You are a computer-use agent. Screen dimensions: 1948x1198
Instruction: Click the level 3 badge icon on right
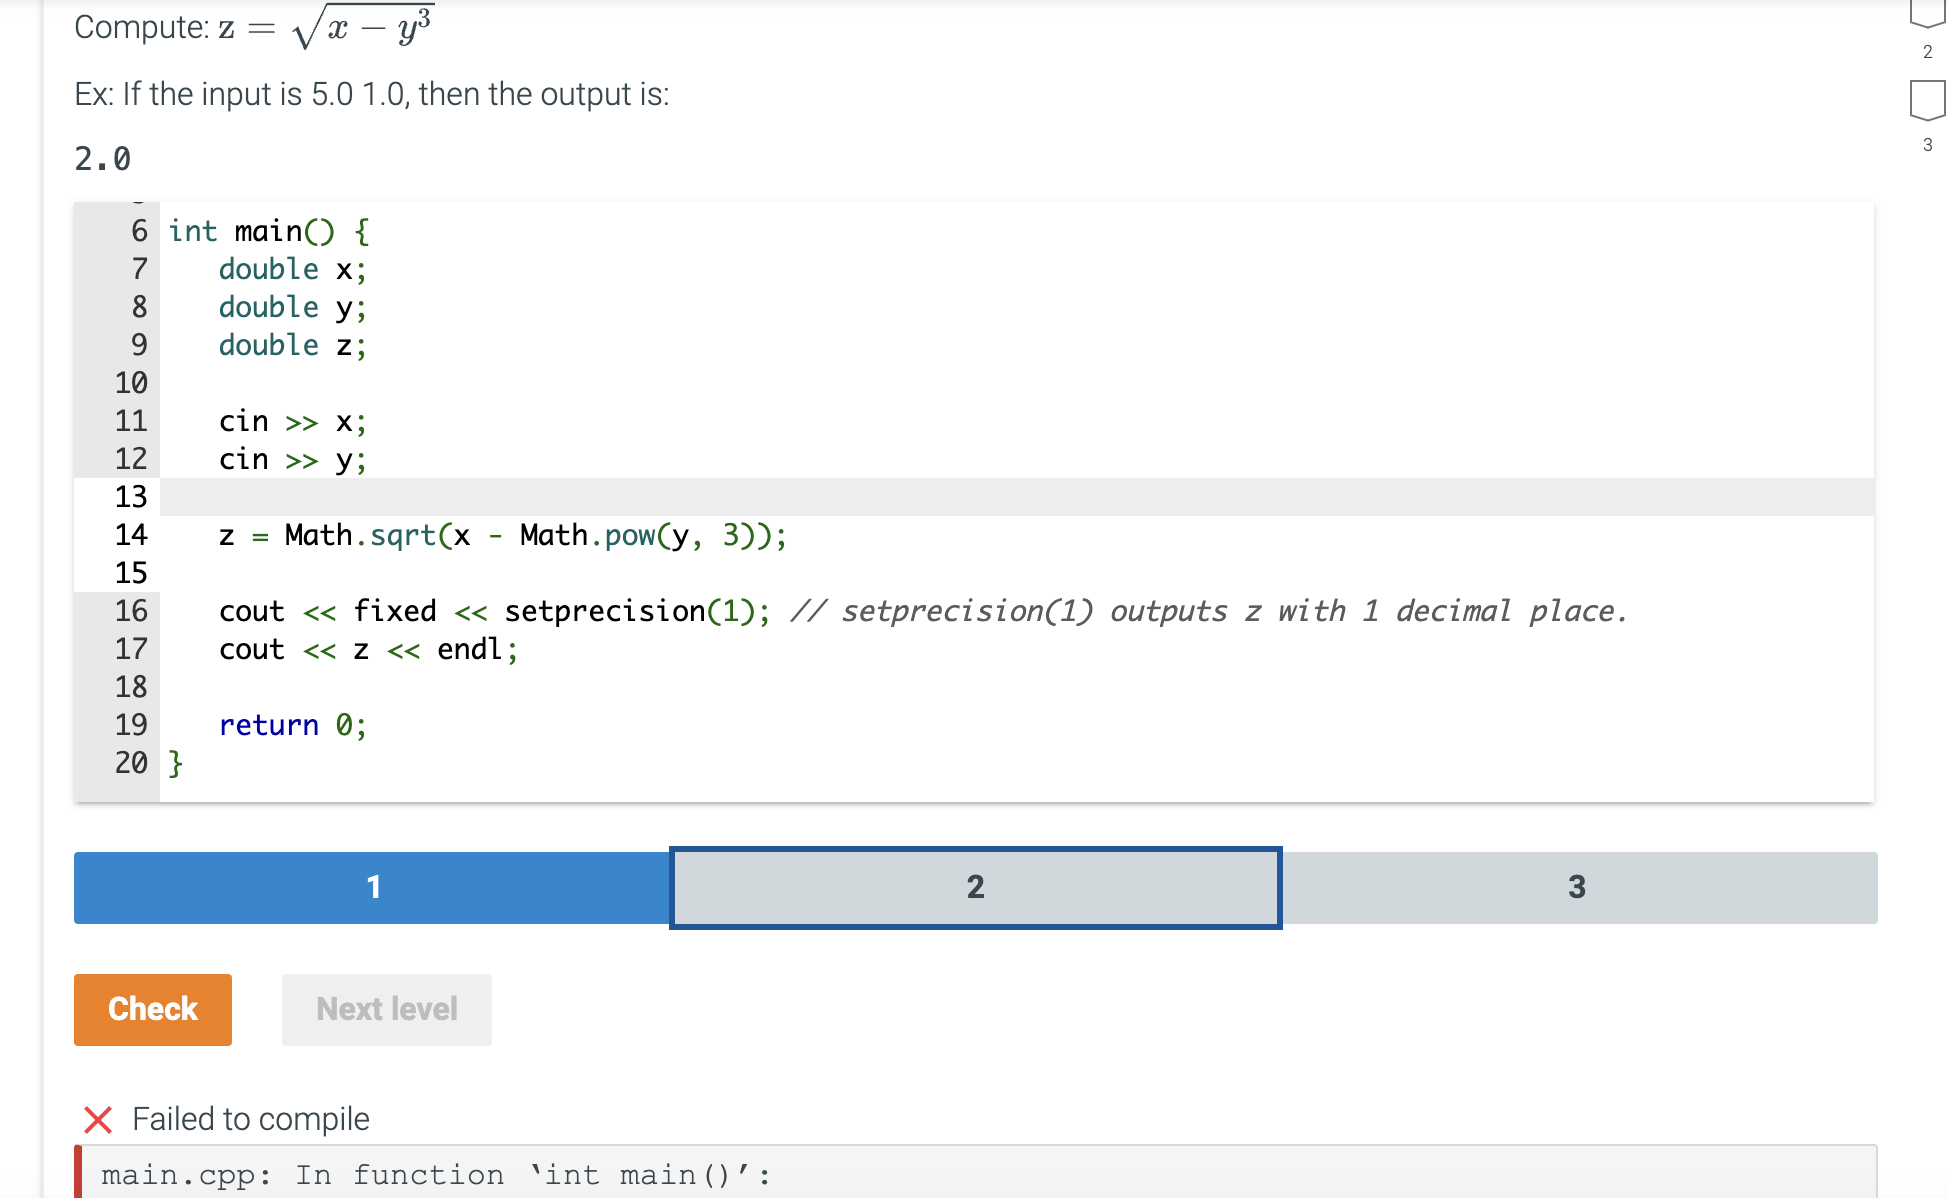[1927, 101]
